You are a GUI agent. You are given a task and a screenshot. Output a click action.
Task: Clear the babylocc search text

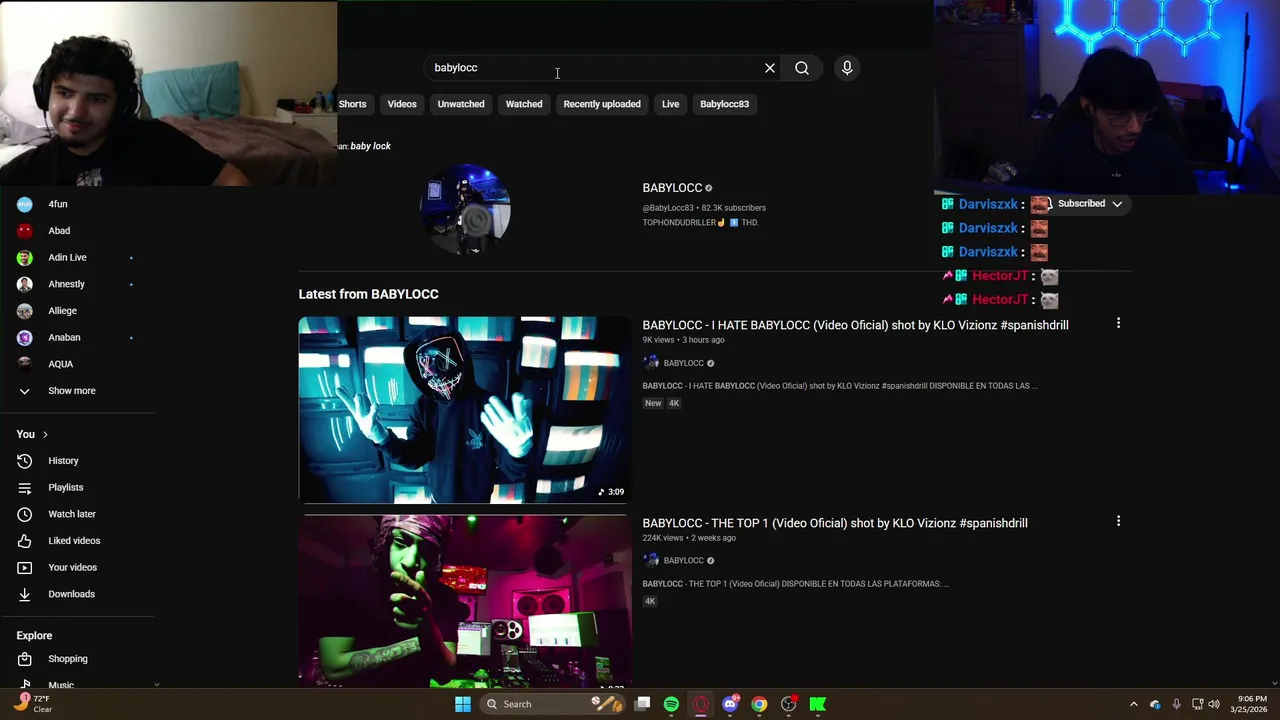pyautogui.click(x=770, y=68)
